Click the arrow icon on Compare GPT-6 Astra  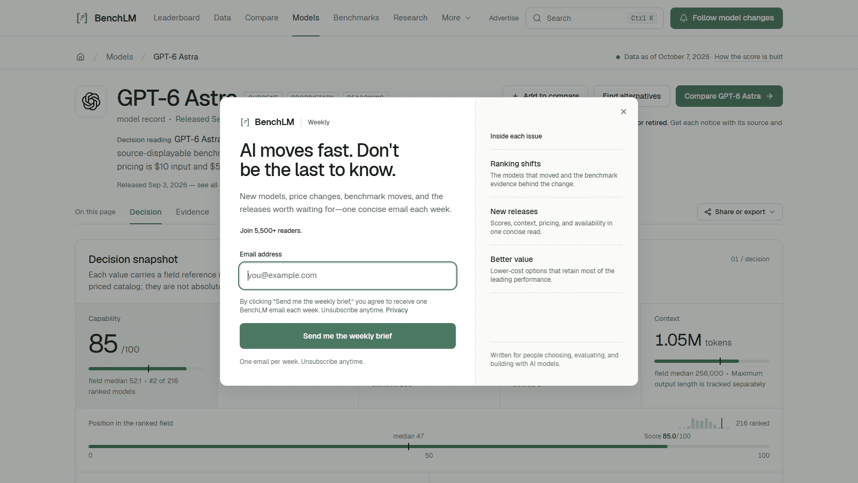point(769,96)
